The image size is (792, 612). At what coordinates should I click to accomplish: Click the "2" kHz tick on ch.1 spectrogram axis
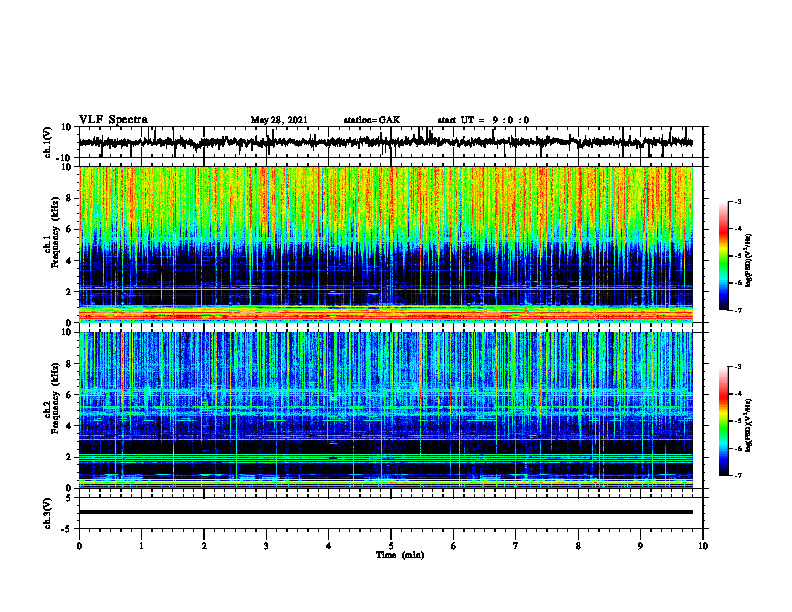click(69, 292)
